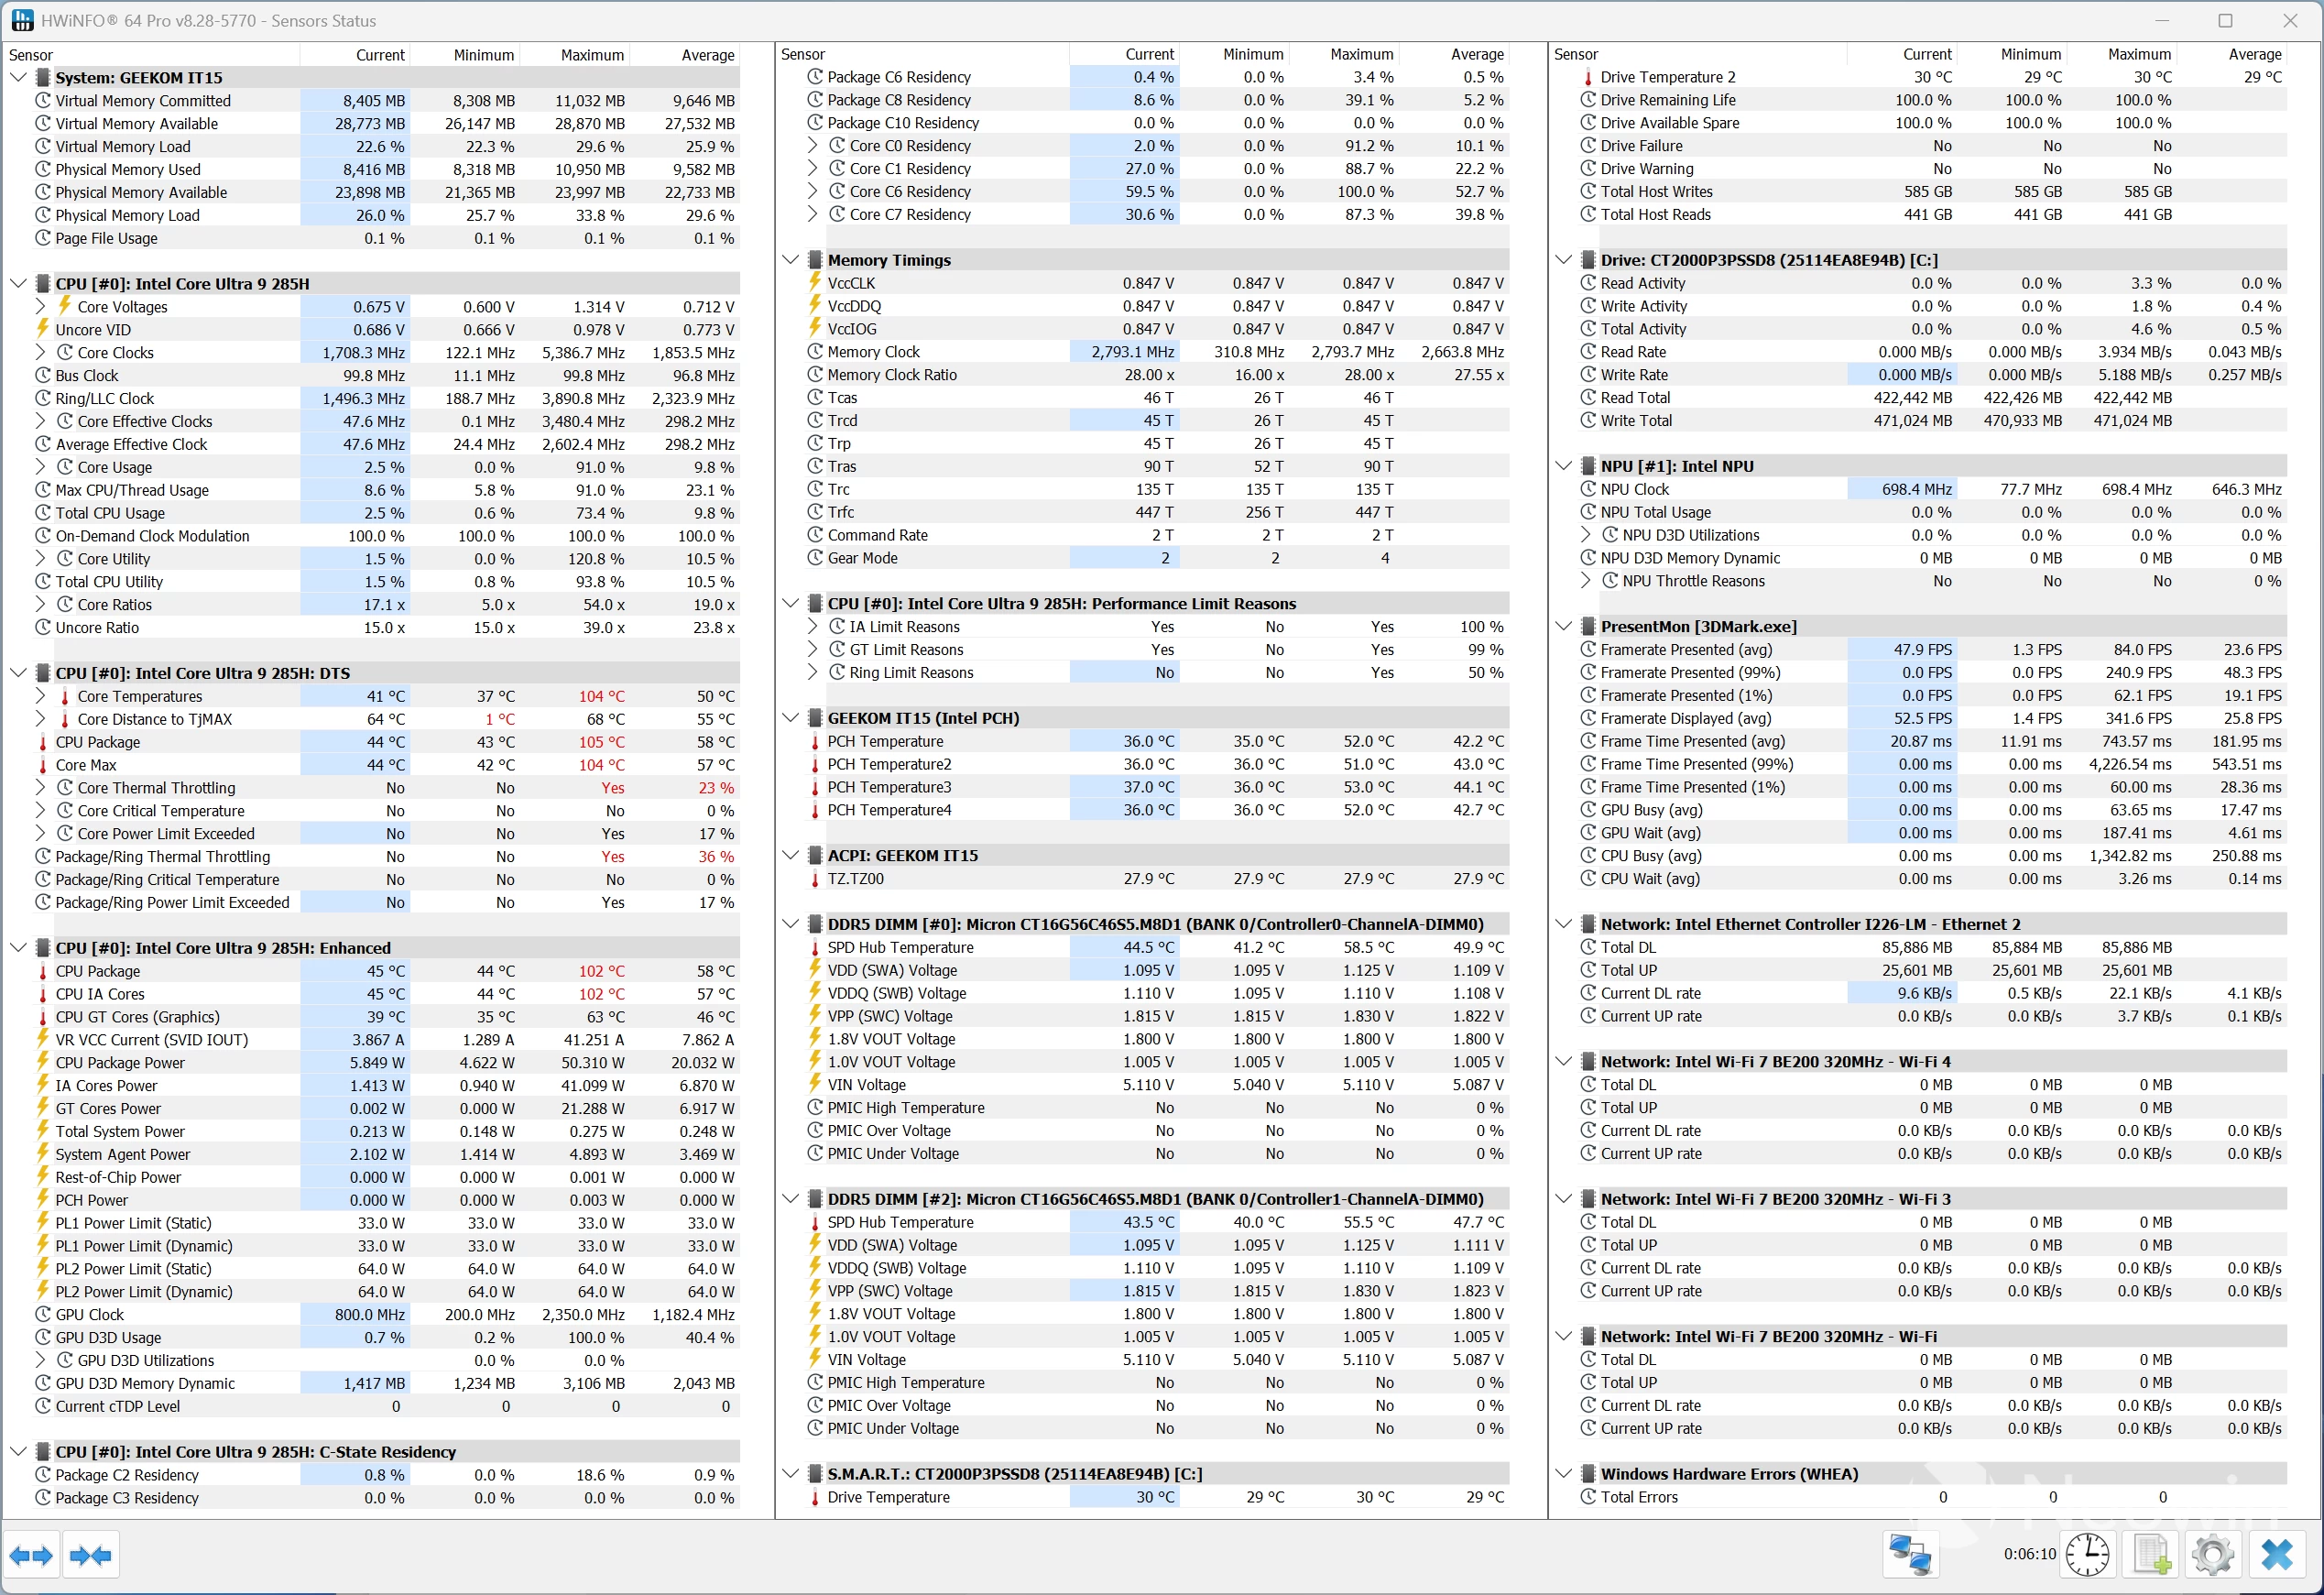Click the shrink columns inward arrows button
The width and height of the screenshot is (2324, 1595).
91,1555
